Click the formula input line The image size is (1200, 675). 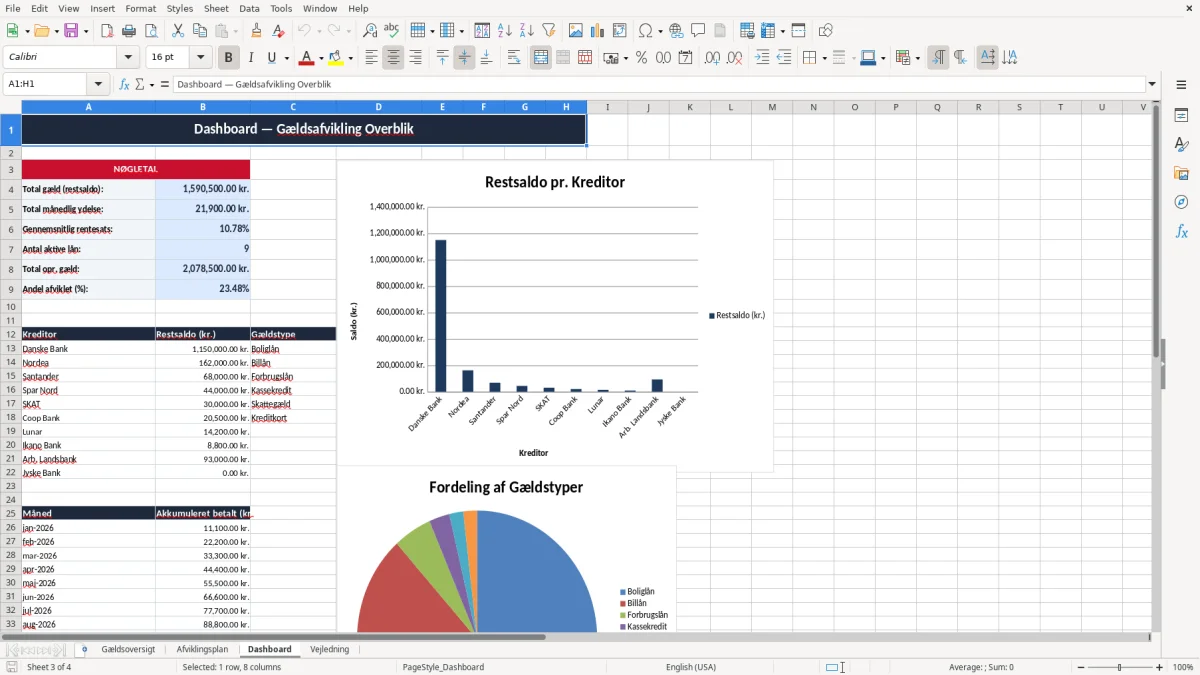pyautogui.click(x=659, y=84)
